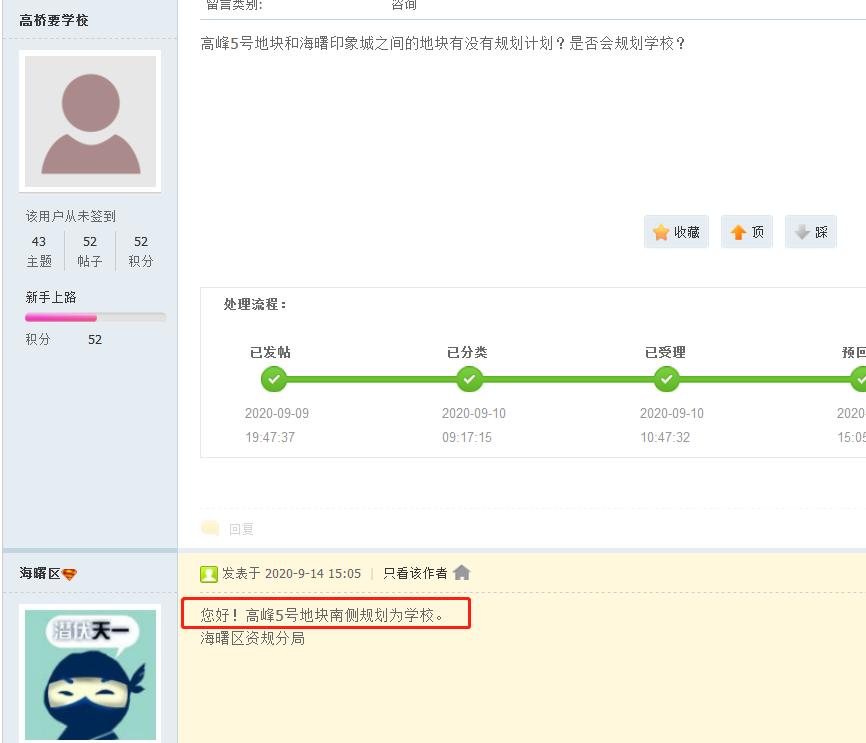The height and width of the screenshot is (743, 866).
Task: Click the reply speech bubble icon
Action: [x=210, y=528]
